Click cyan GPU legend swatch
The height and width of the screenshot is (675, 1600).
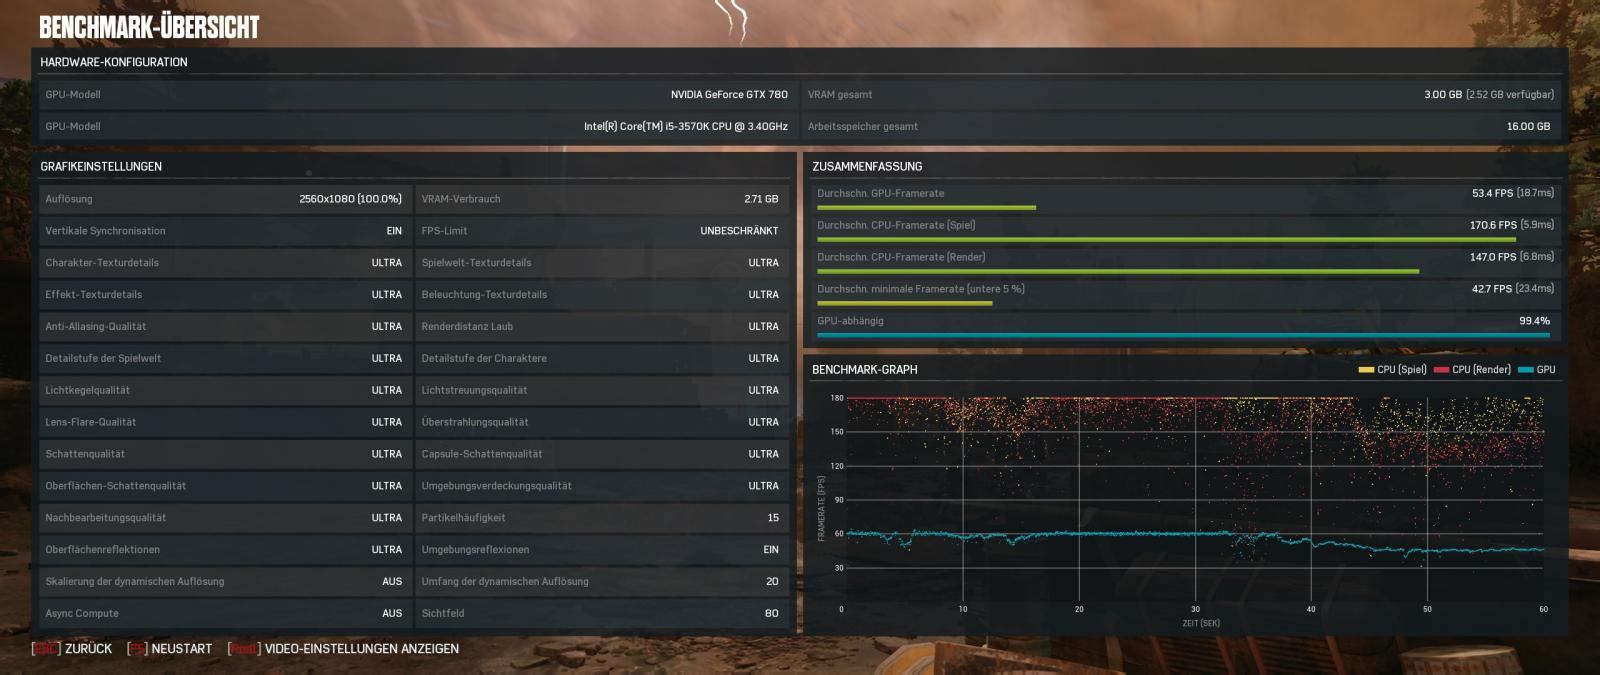(x=1525, y=370)
